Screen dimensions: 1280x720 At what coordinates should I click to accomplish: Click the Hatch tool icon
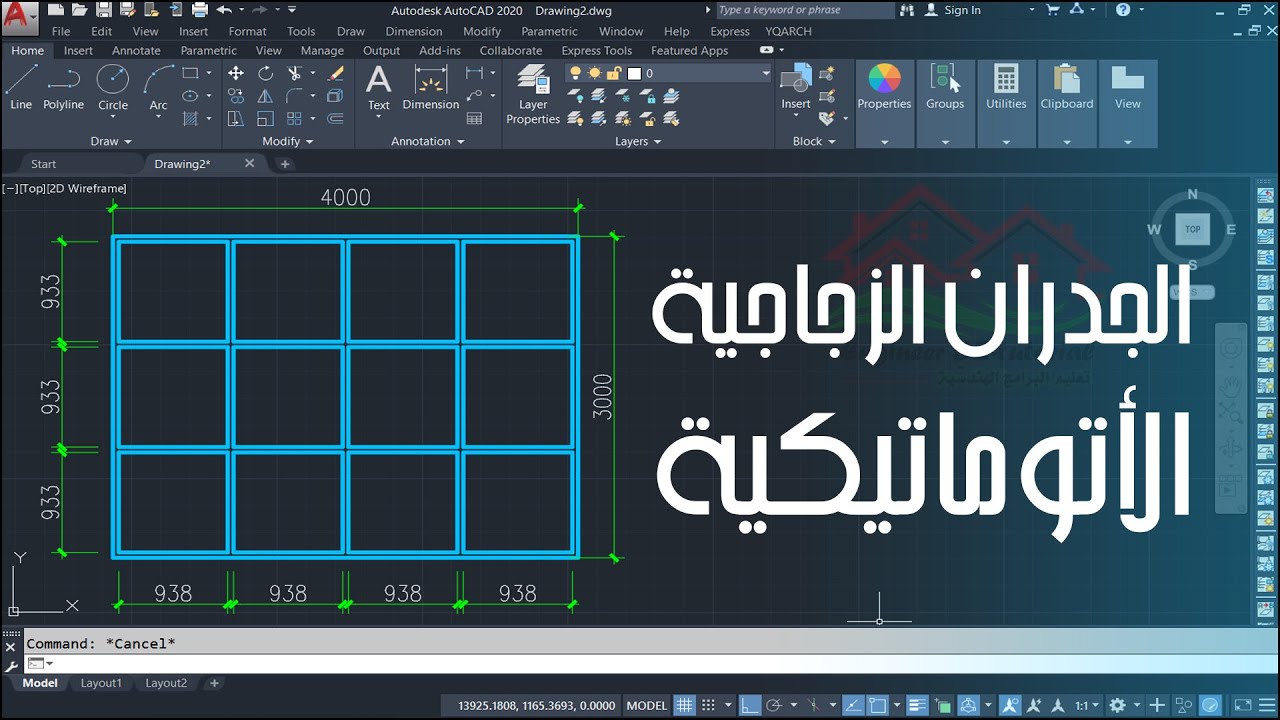[190, 118]
